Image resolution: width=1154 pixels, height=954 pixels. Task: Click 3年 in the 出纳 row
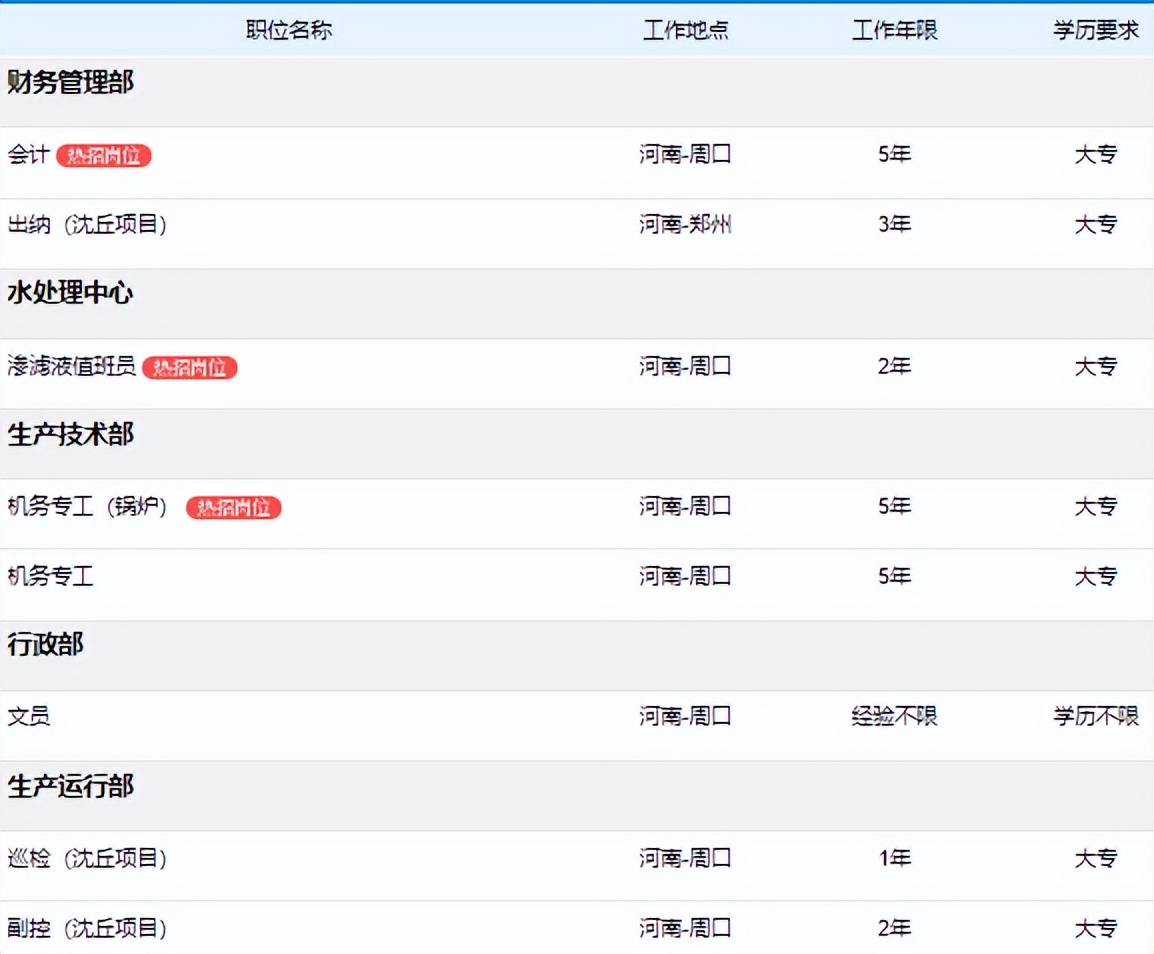tap(894, 225)
